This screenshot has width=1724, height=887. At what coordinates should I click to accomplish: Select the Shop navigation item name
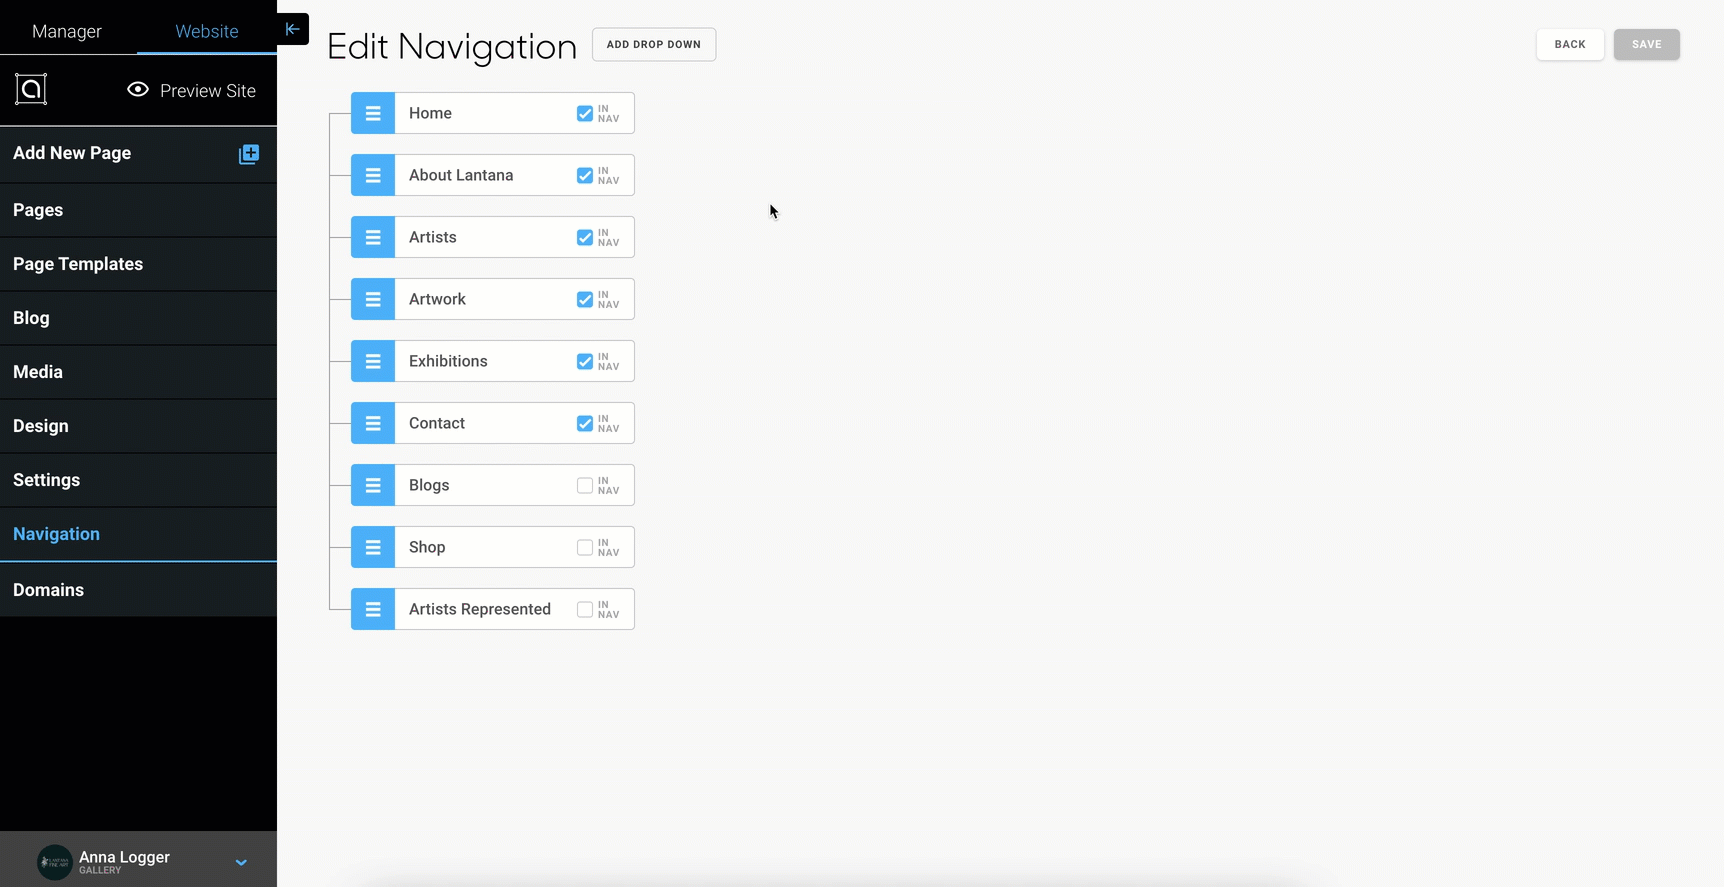tap(427, 547)
